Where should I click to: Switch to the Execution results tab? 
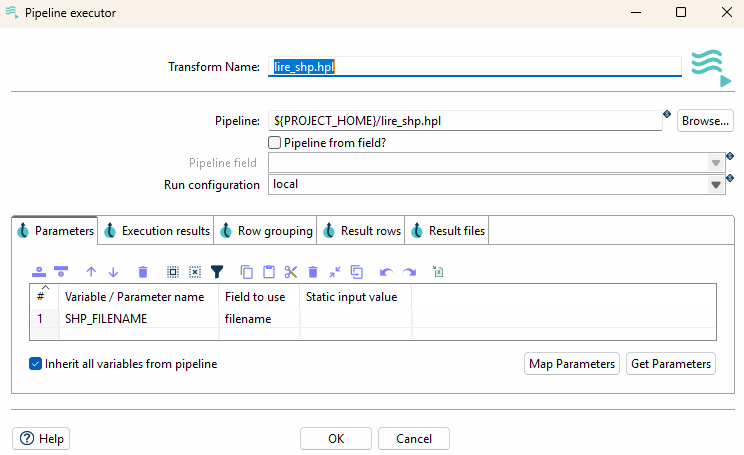pos(156,231)
